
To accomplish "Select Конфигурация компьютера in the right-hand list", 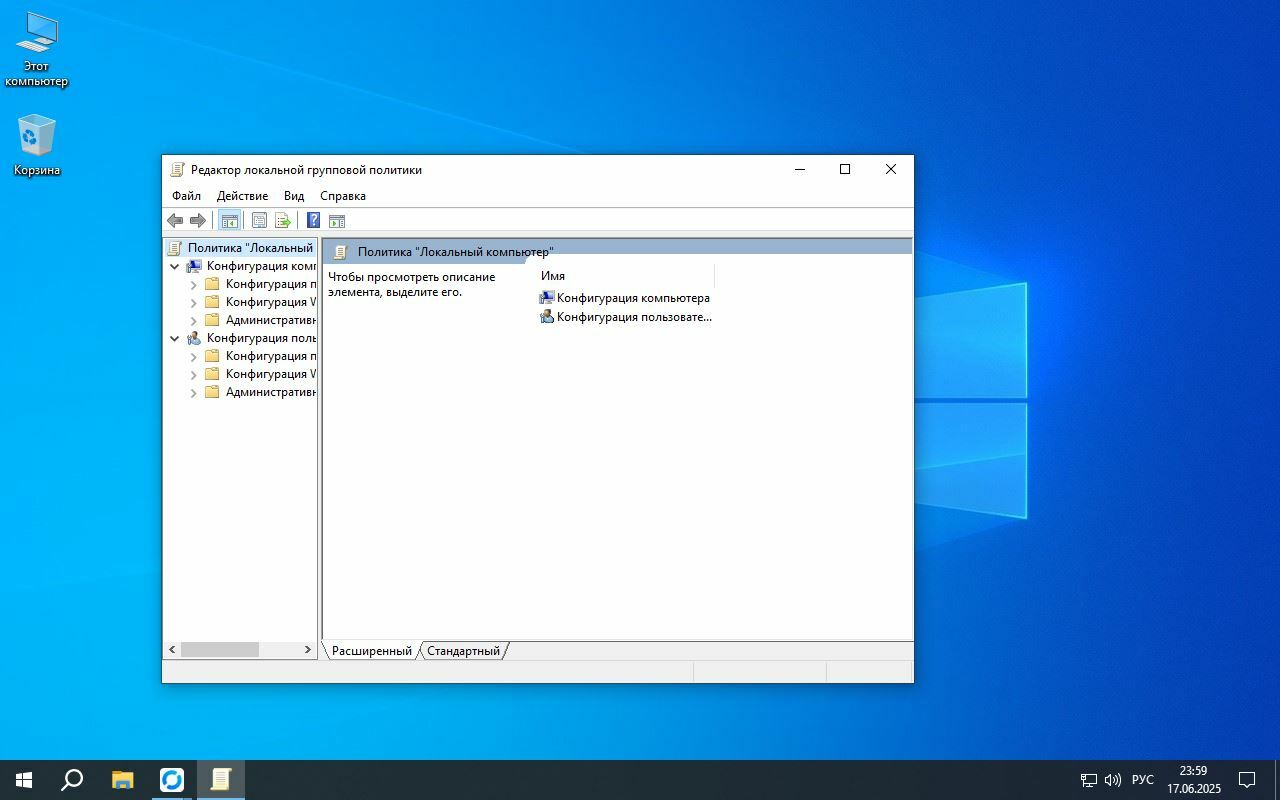I will click(x=632, y=298).
